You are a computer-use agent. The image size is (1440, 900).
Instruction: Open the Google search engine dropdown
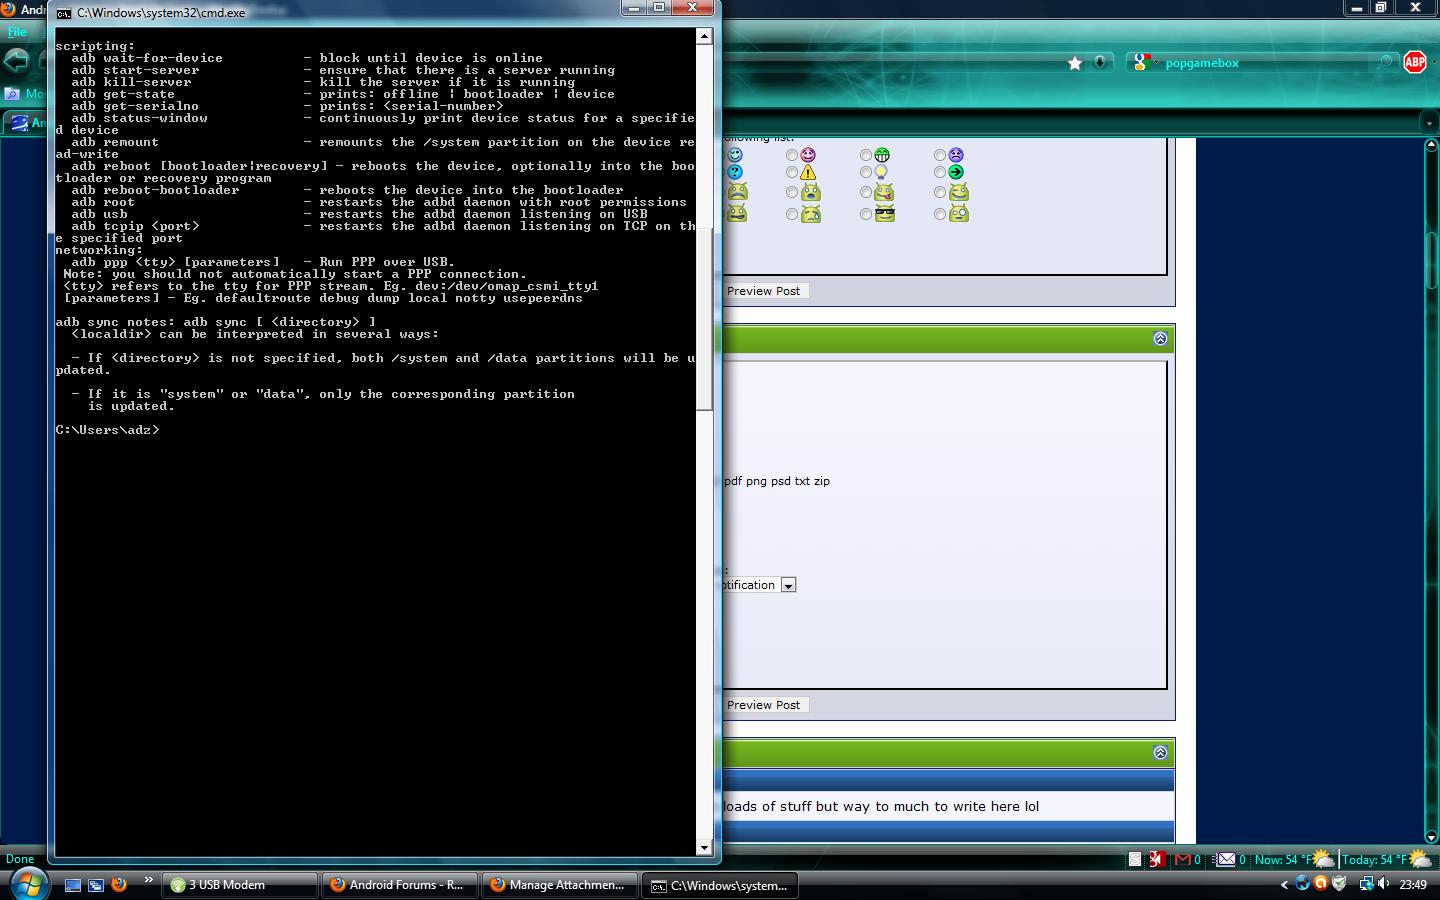(1144, 63)
